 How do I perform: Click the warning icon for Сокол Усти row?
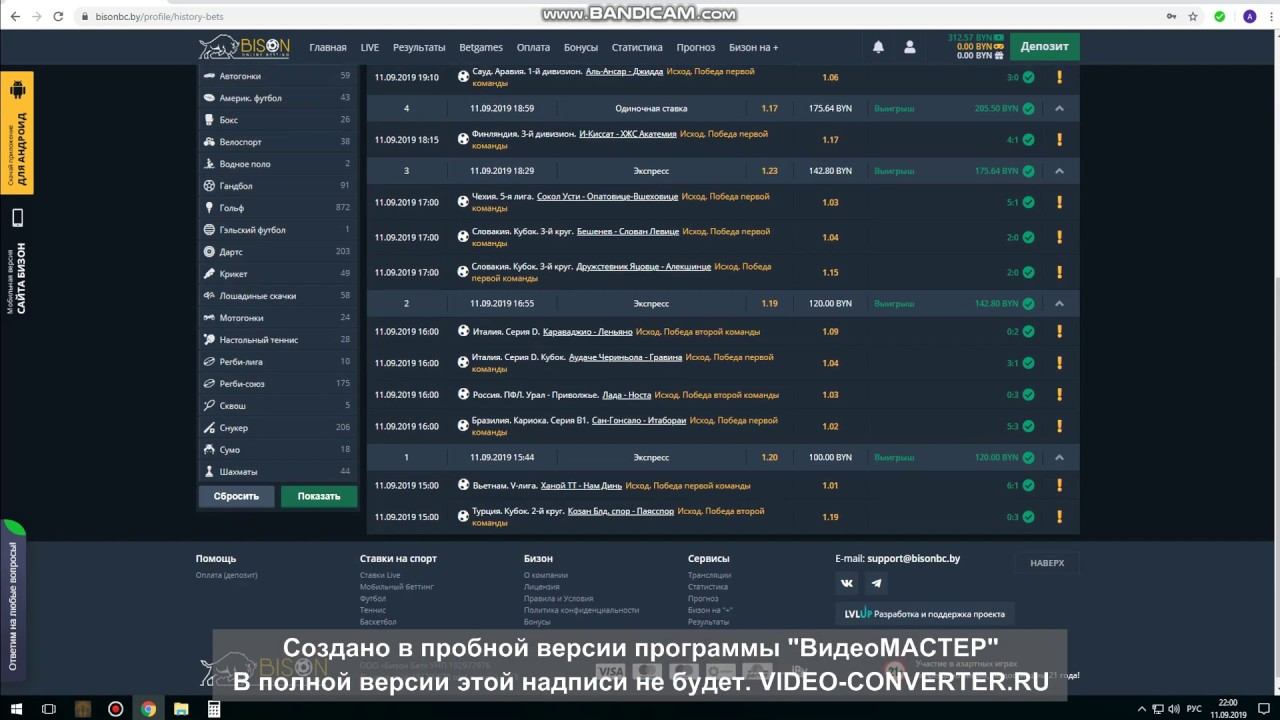[1059, 202]
